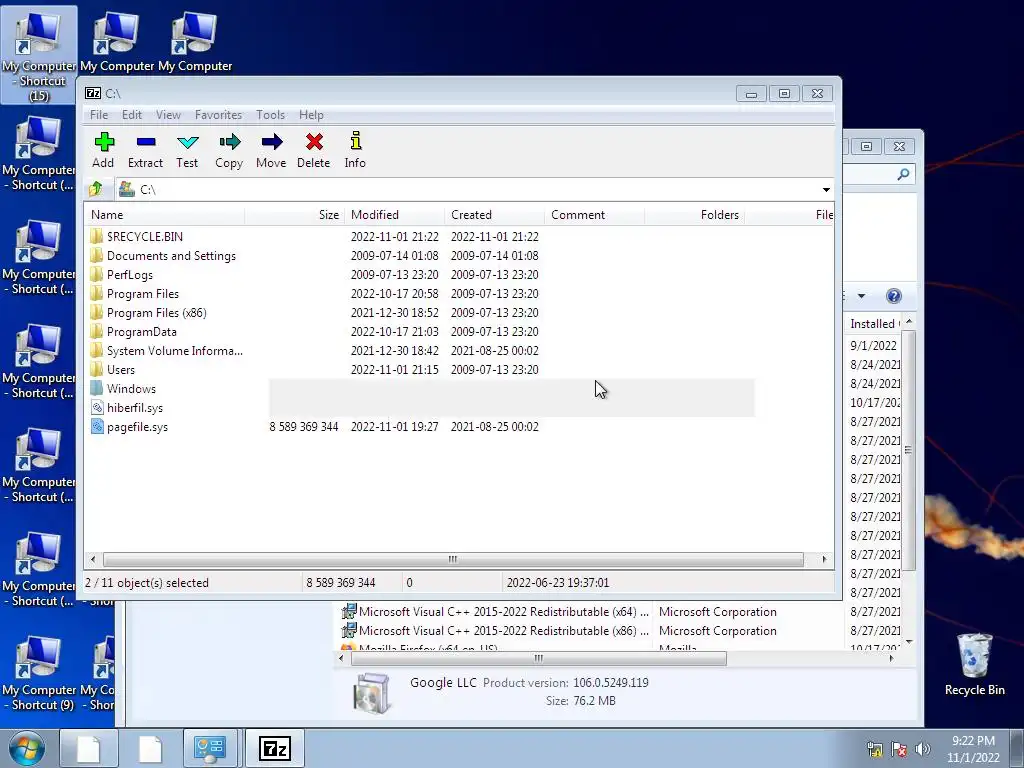Select My Computer - Shortcut (15) desktop icon

coord(39,55)
